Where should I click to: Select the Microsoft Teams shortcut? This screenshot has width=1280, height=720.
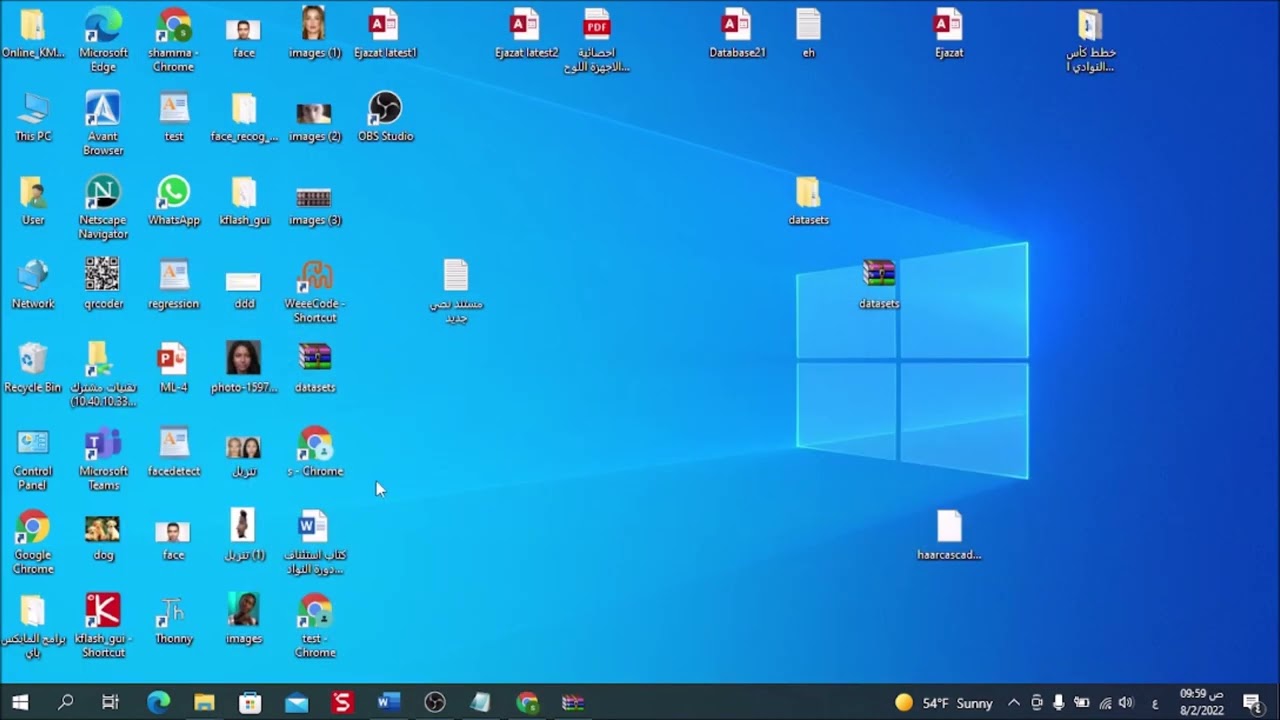point(103,459)
